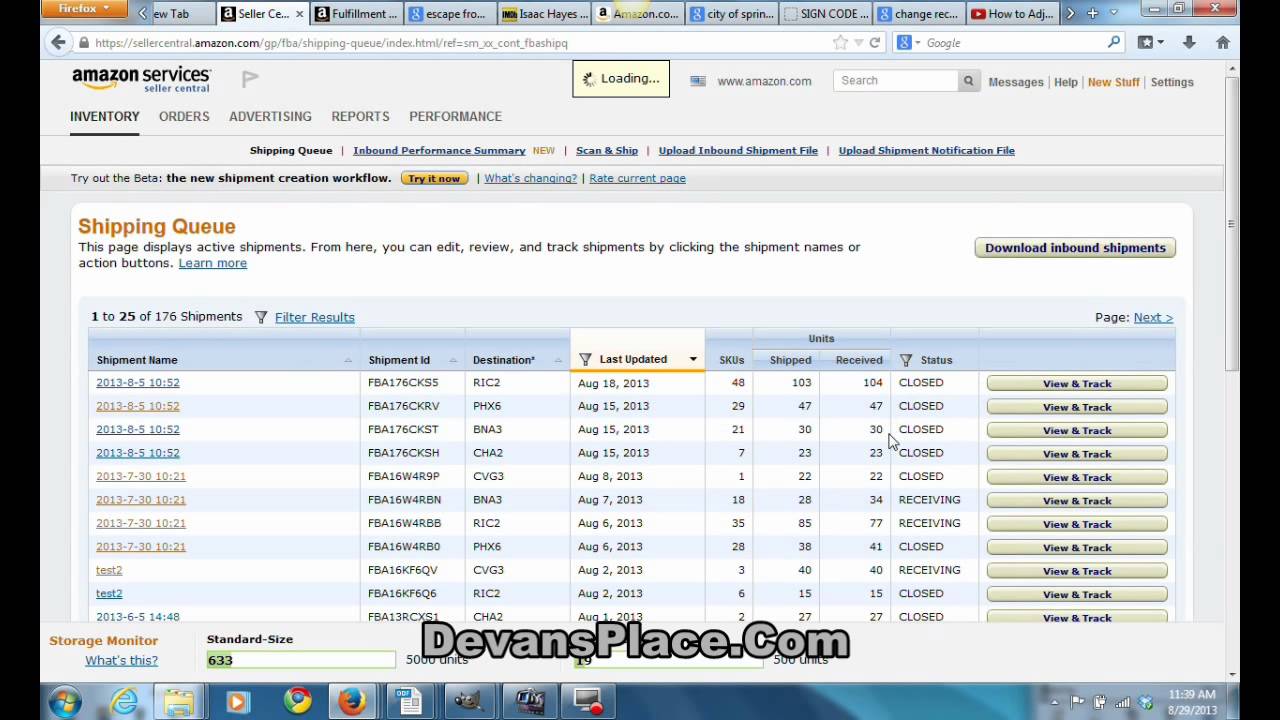Click View & Track for FBA176CKS5
The image size is (1280, 720).
click(1077, 383)
